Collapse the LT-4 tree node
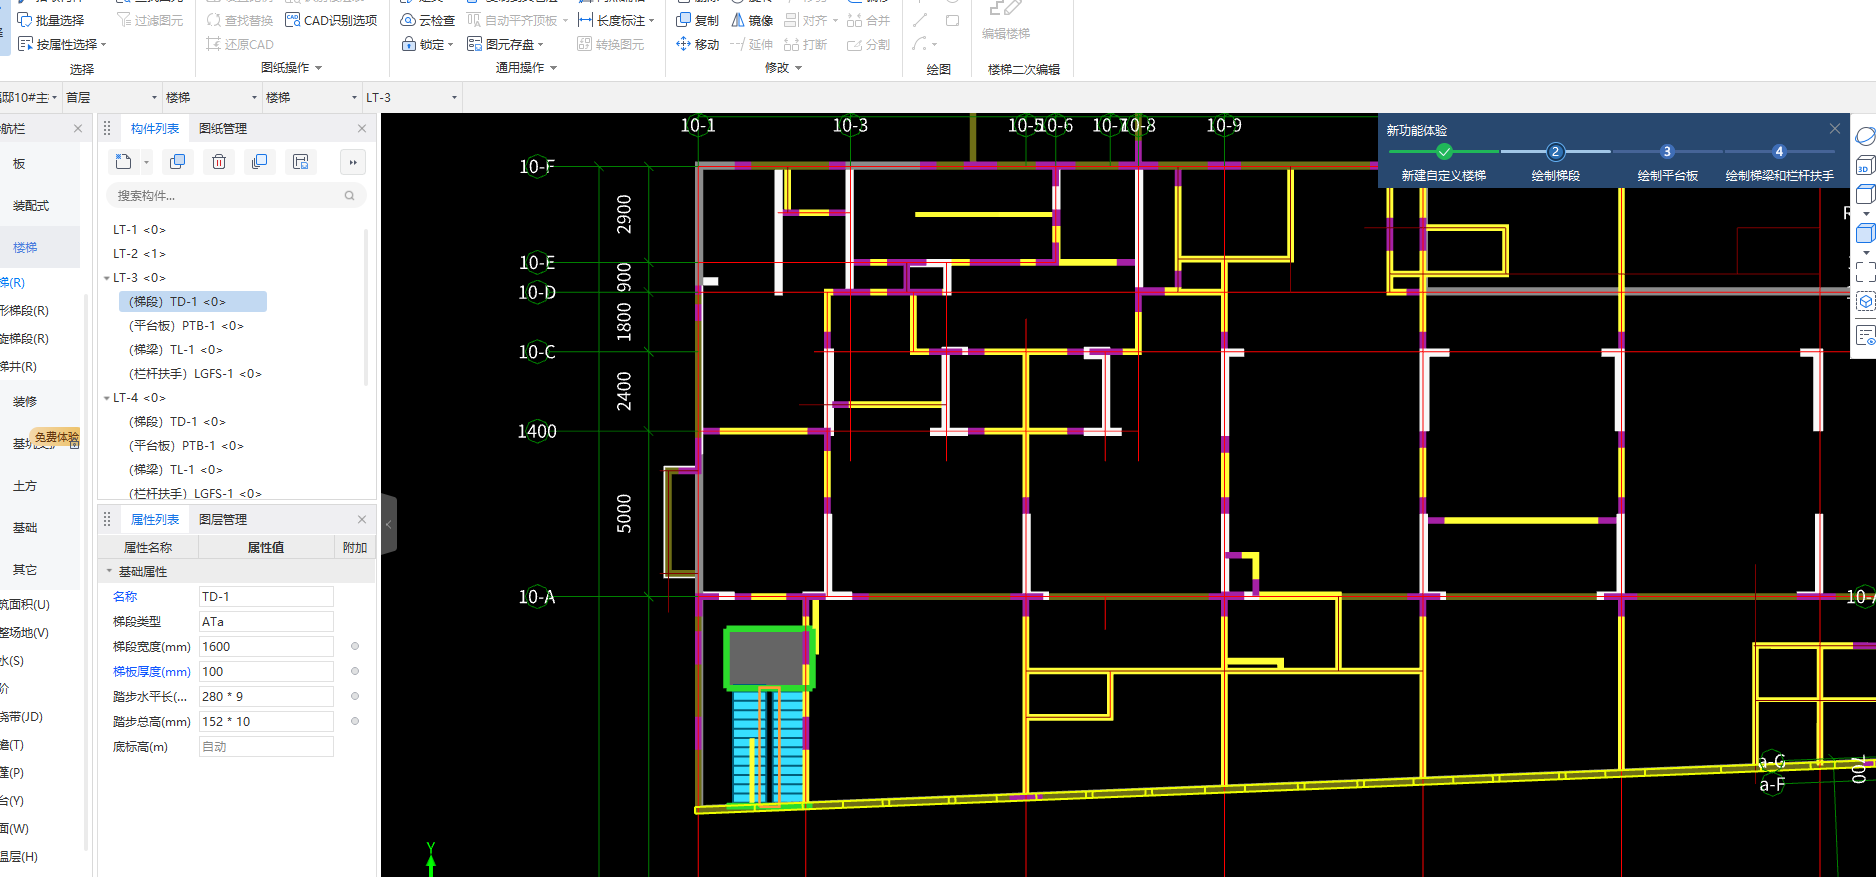This screenshot has height=877, width=1876. [107, 398]
